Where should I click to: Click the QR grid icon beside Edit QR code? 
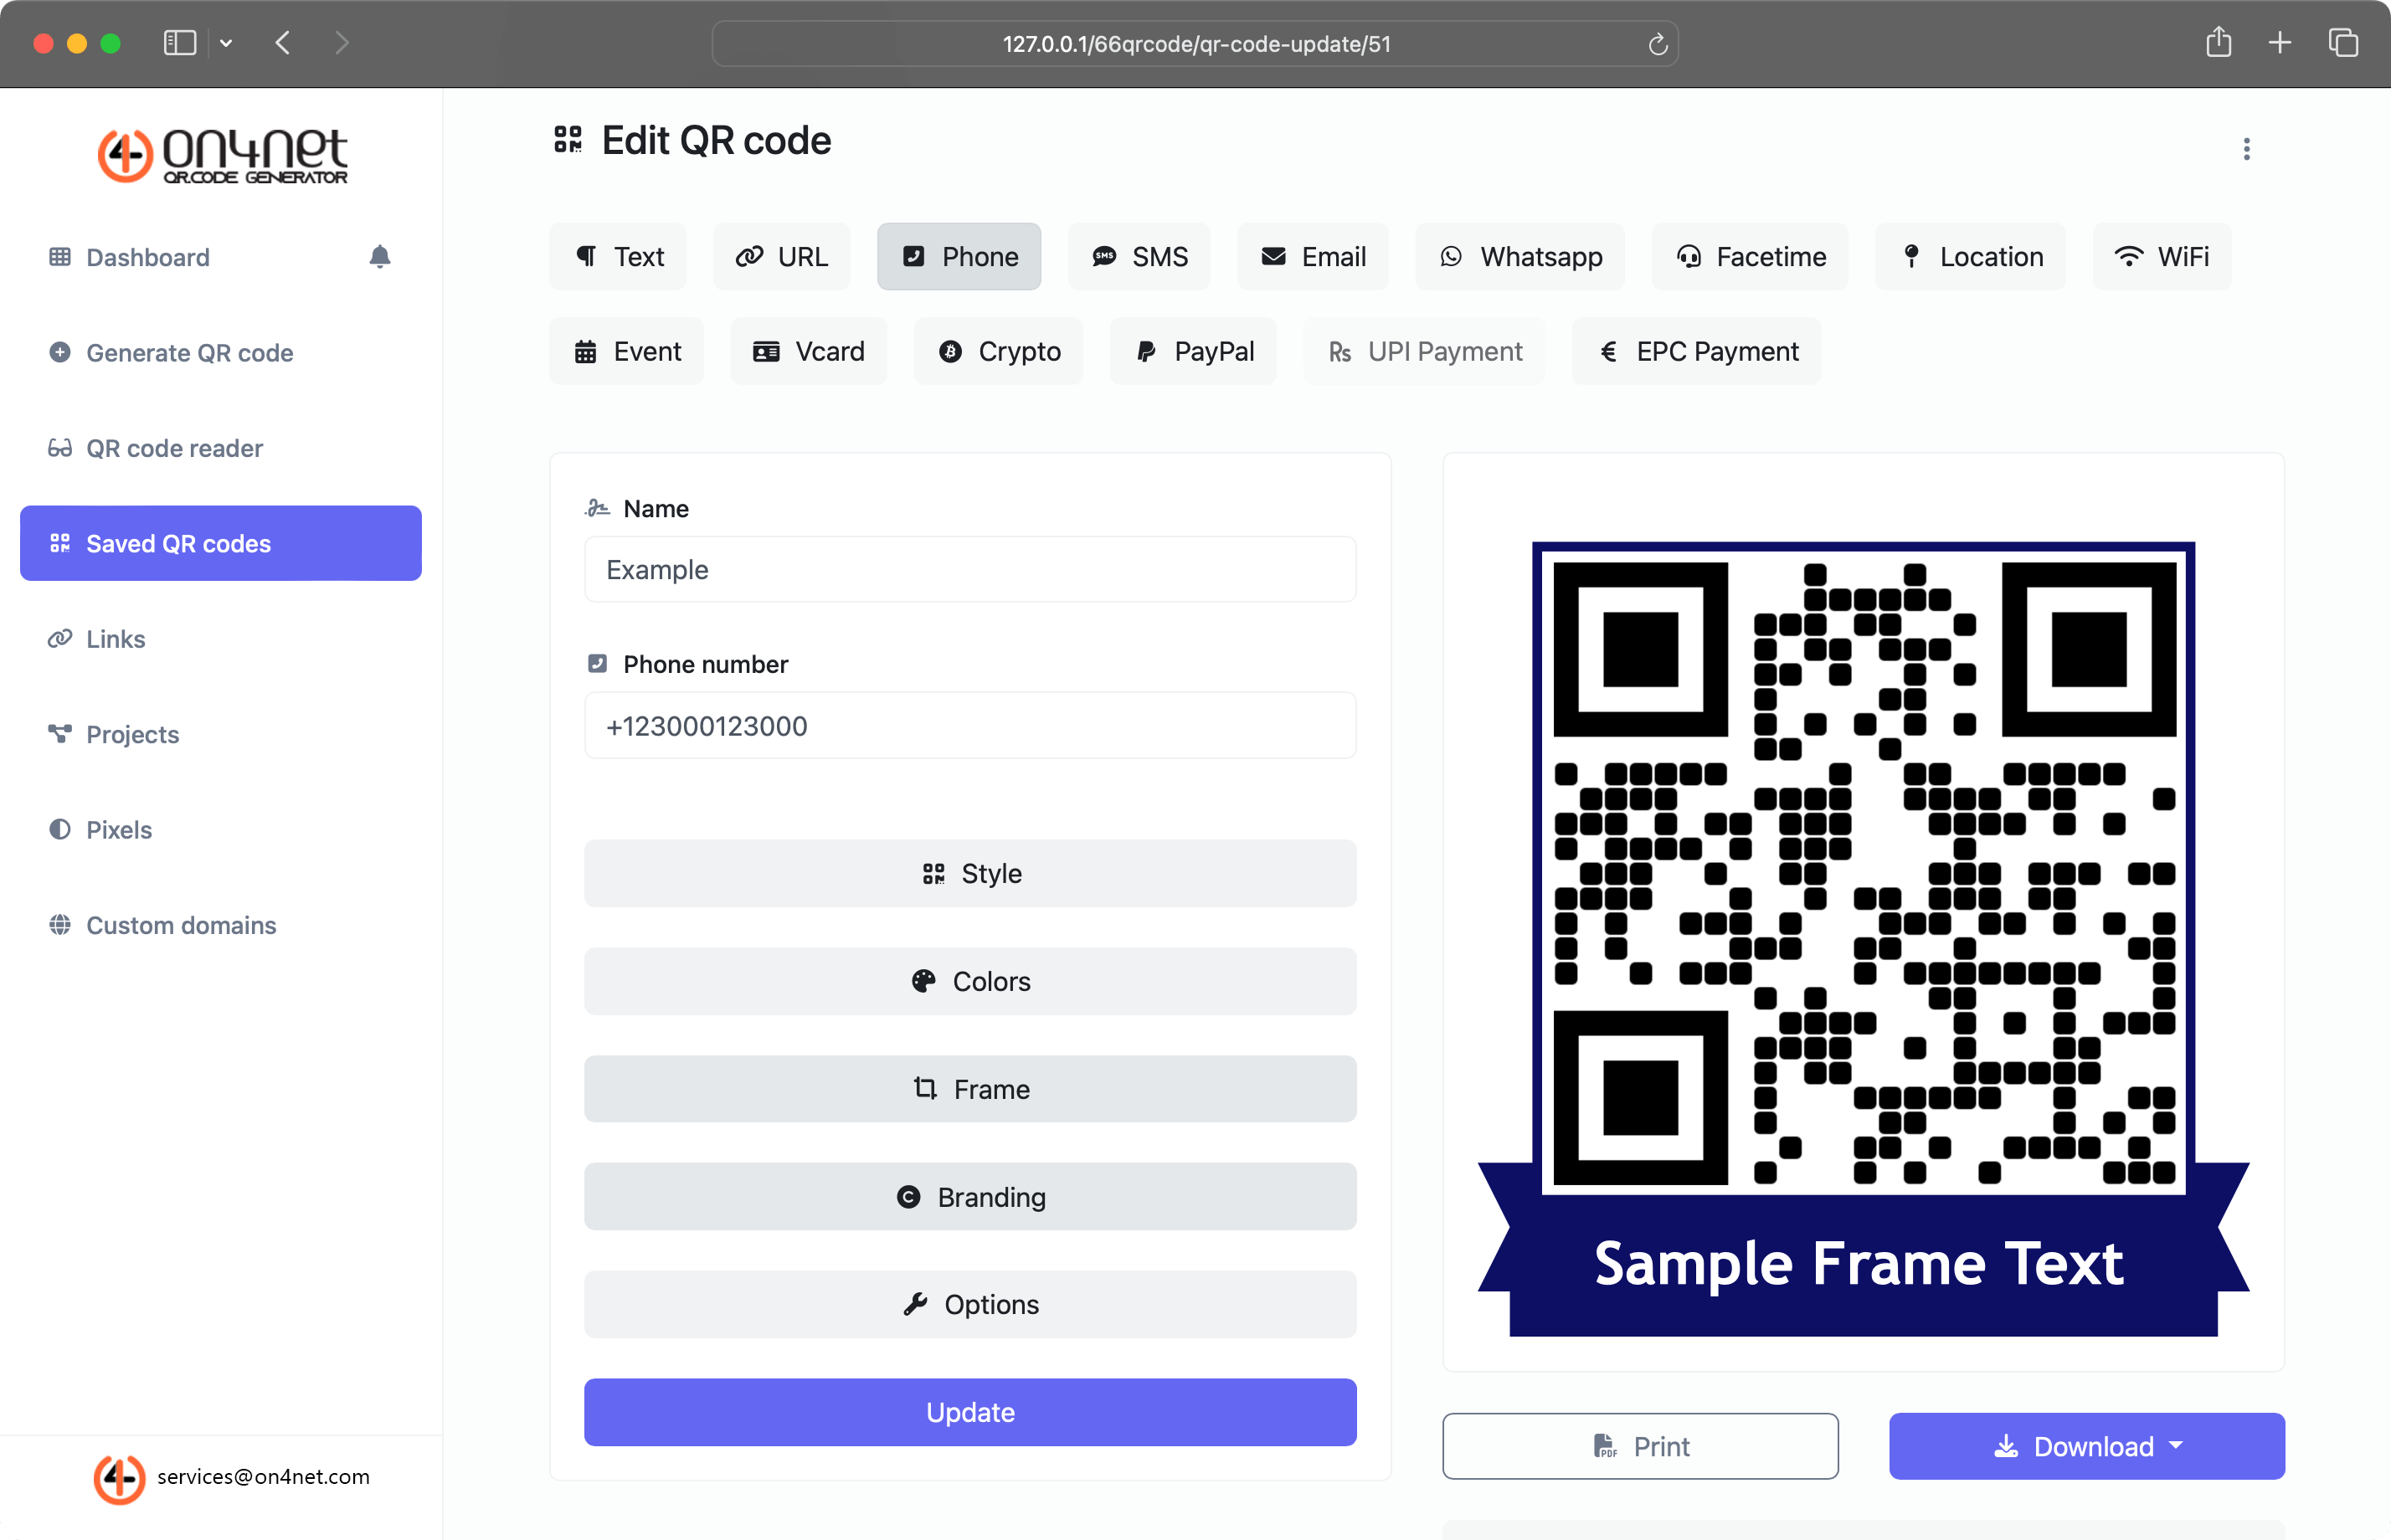(568, 140)
